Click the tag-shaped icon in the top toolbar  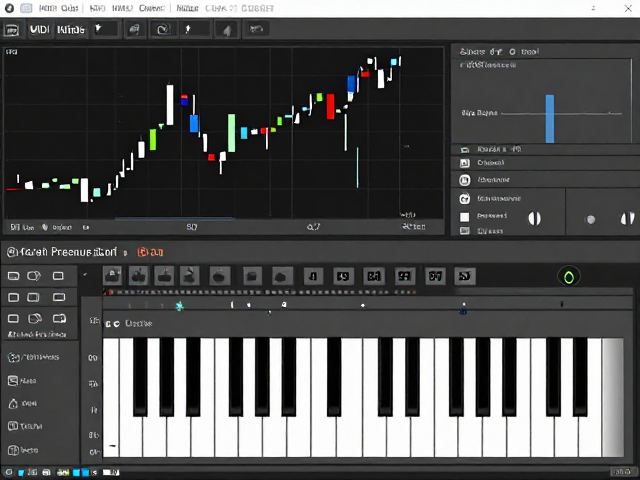pyautogui.click(x=134, y=29)
